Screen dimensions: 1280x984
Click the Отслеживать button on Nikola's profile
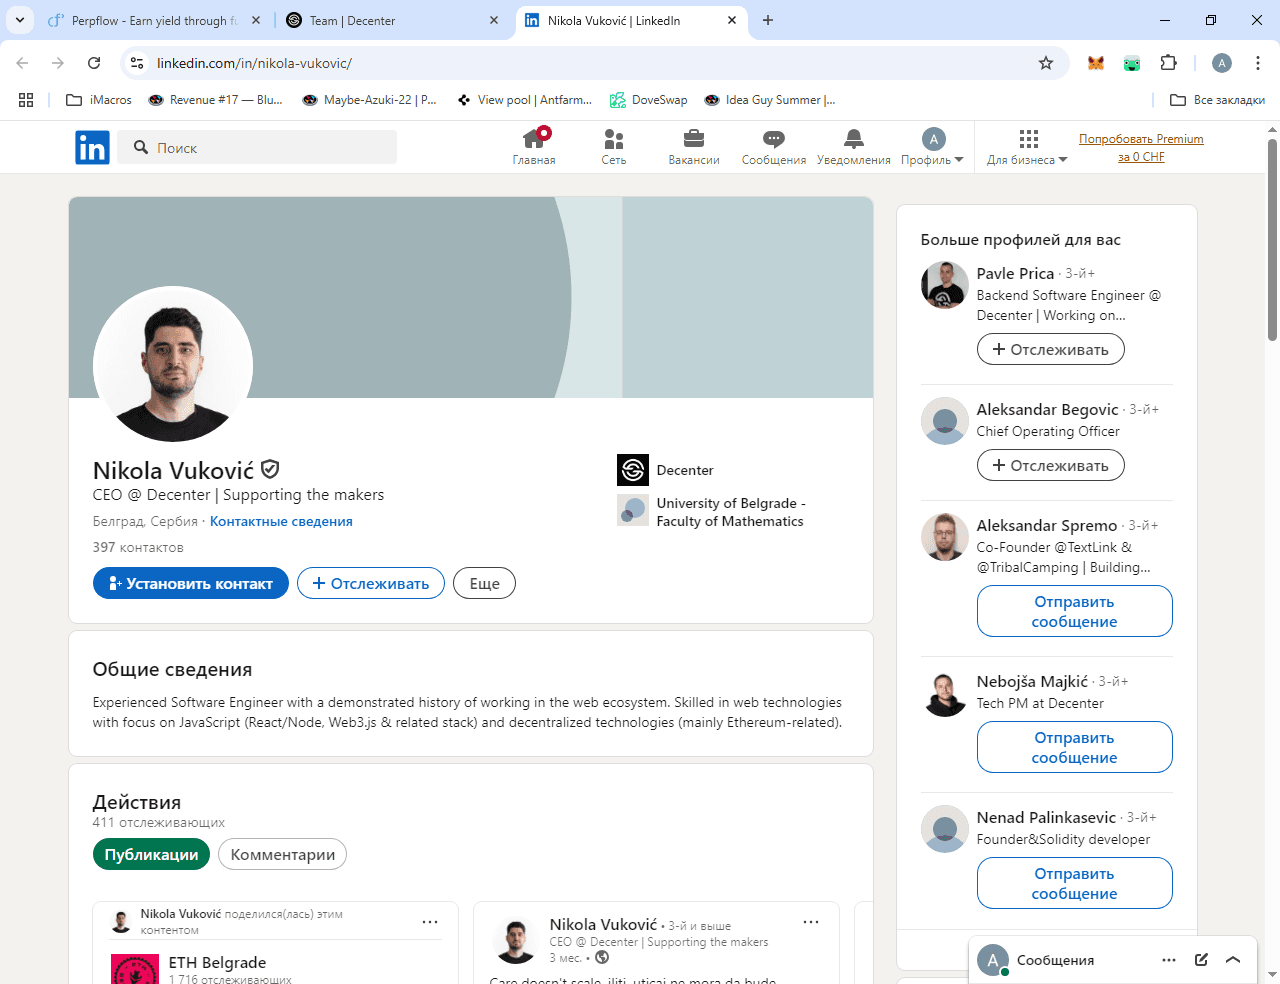click(x=371, y=583)
